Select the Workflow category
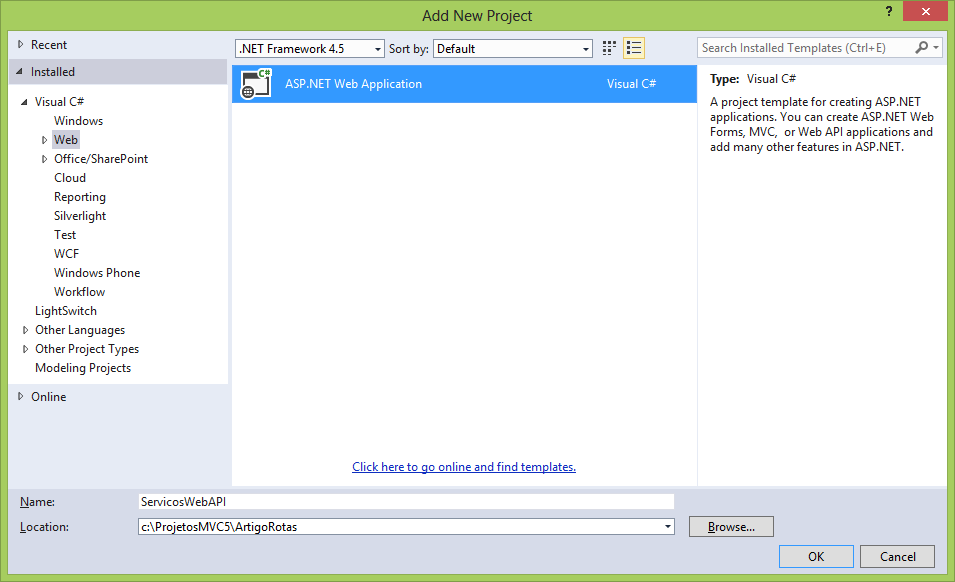Screen dimensions: 955x582 point(79,292)
